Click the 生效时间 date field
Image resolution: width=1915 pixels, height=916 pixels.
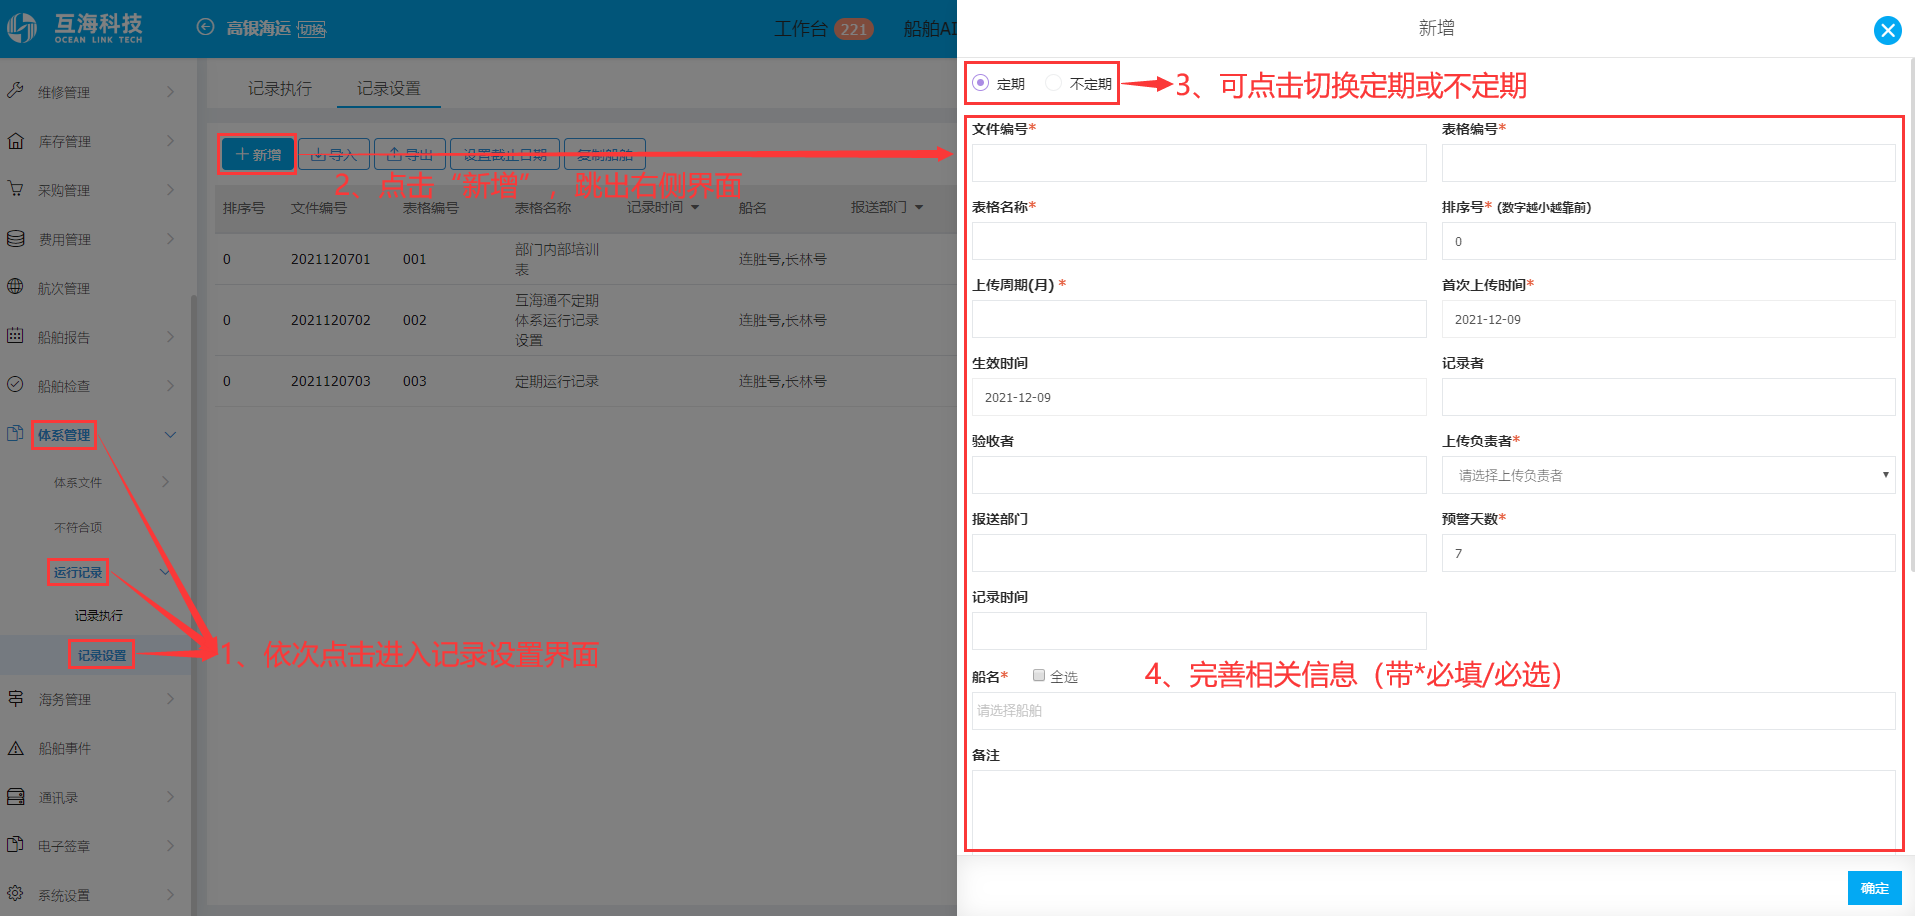click(1199, 397)
